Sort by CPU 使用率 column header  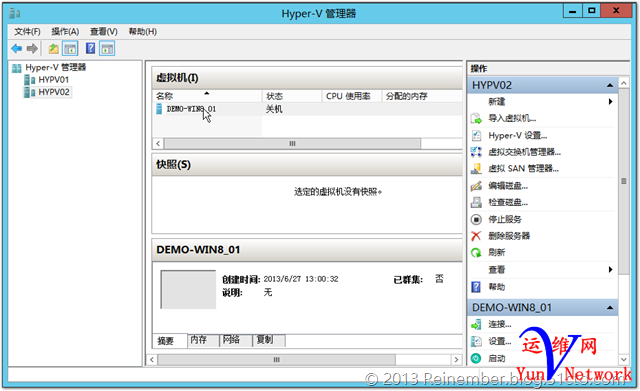(x=351, y=96)
